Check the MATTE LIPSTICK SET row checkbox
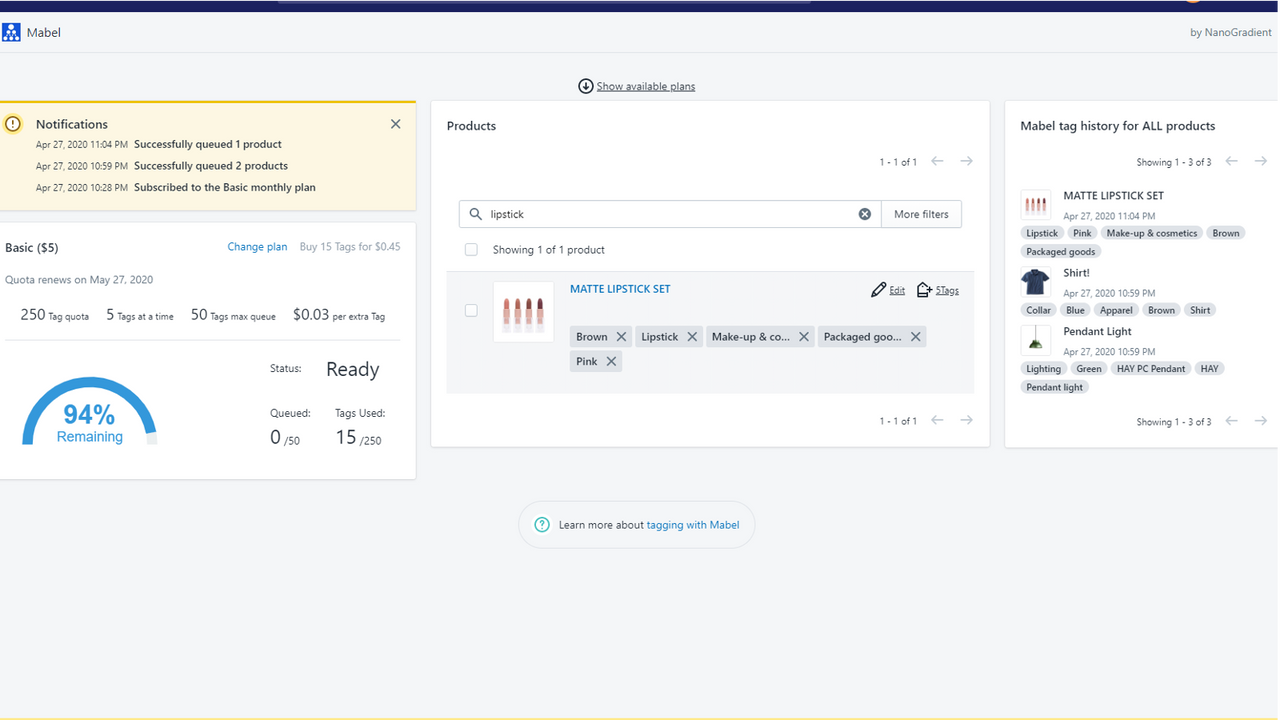1280x720 pixels. (x=471, y=310)
